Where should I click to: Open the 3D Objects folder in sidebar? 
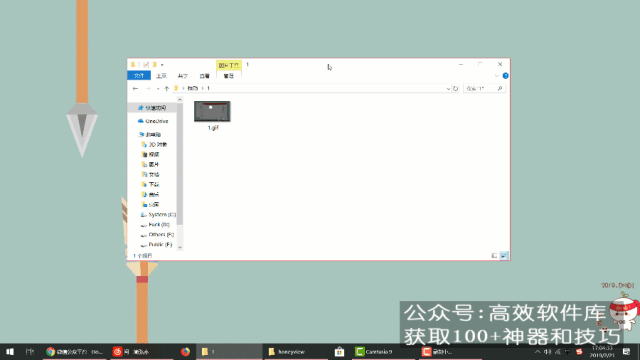coord(154,144)
